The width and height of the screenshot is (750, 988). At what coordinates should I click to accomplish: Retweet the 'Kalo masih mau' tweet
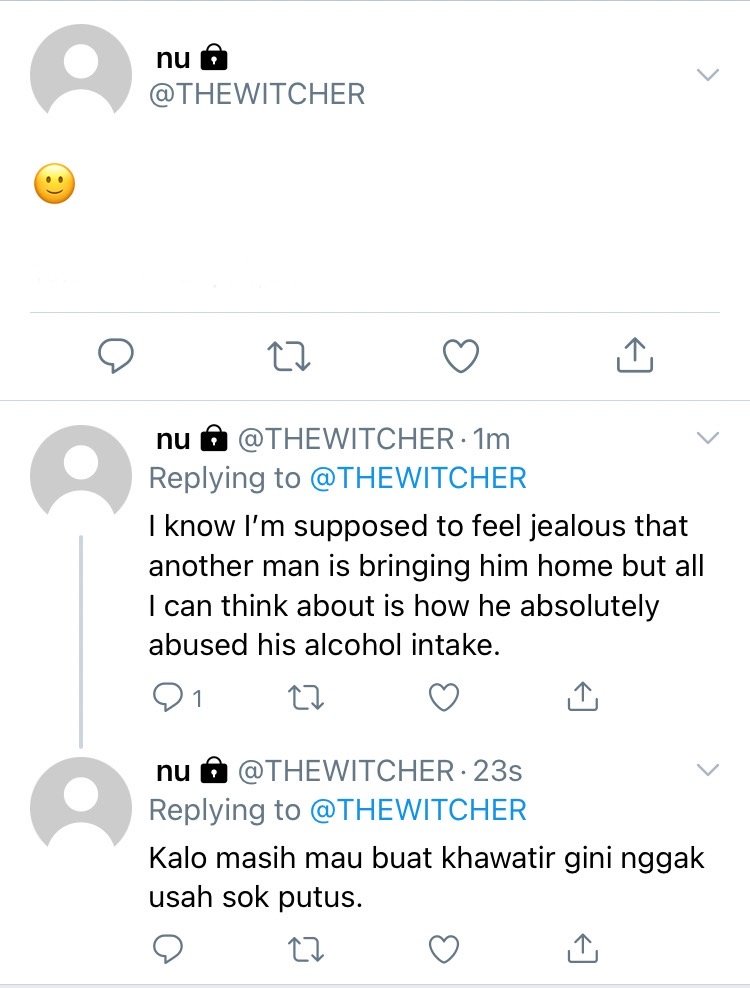point(306,949)
